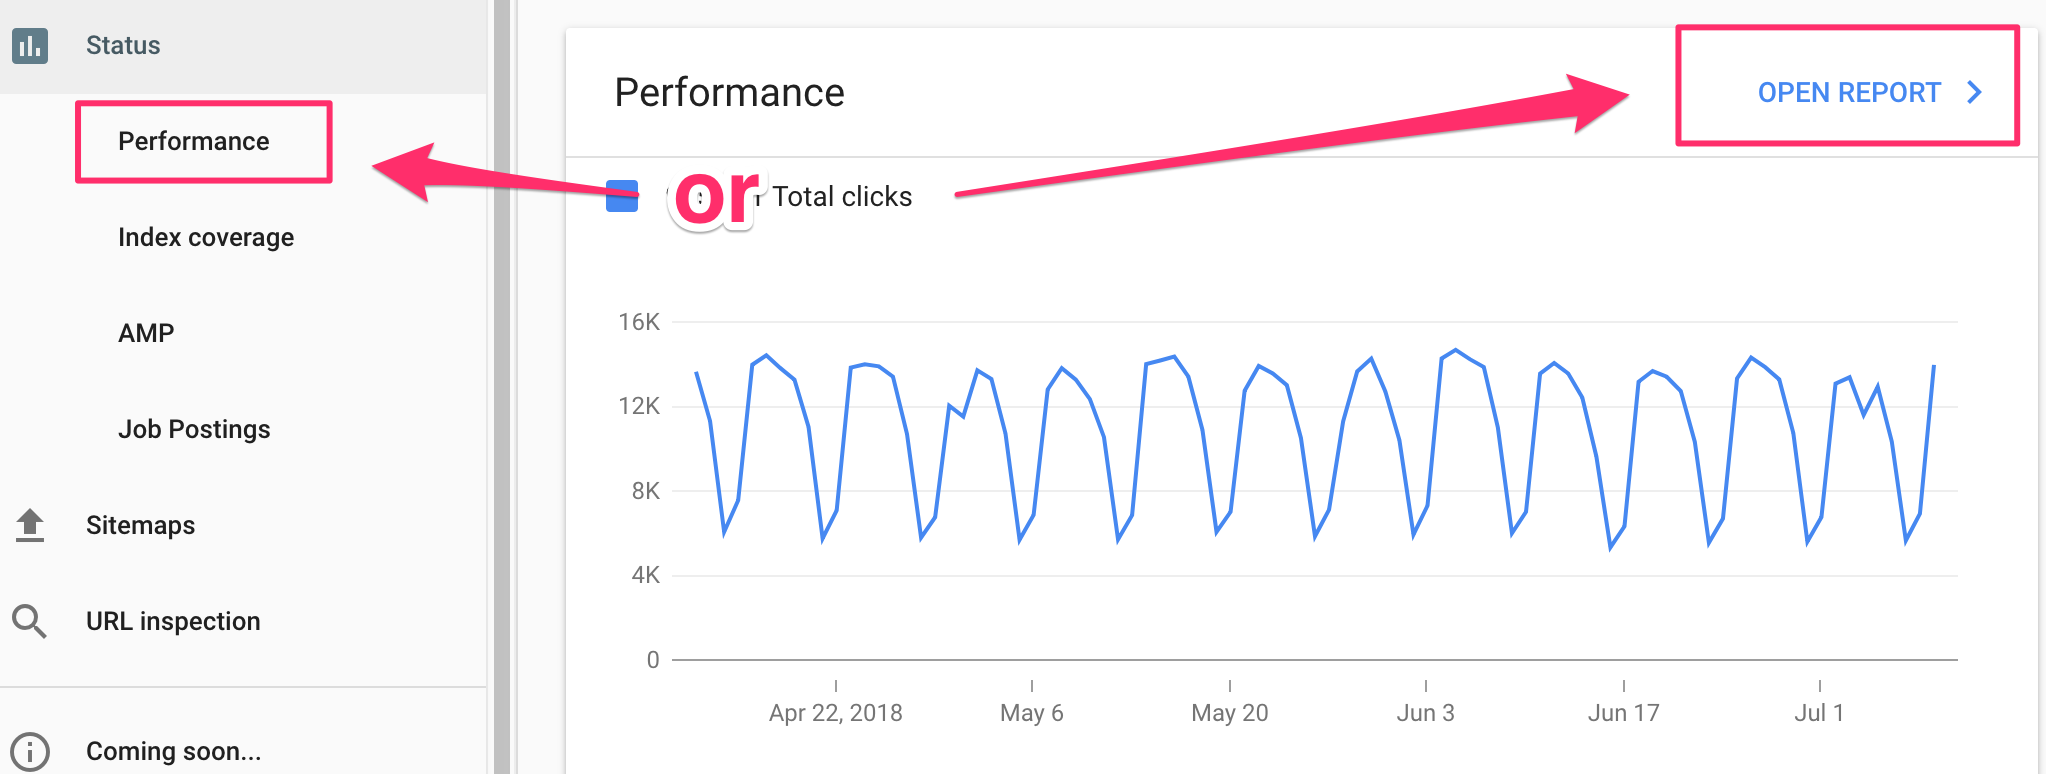This screenshot has width=2046, height=774.
Task: Click the URL inspection magnifier icon
Action: [30, 620]
